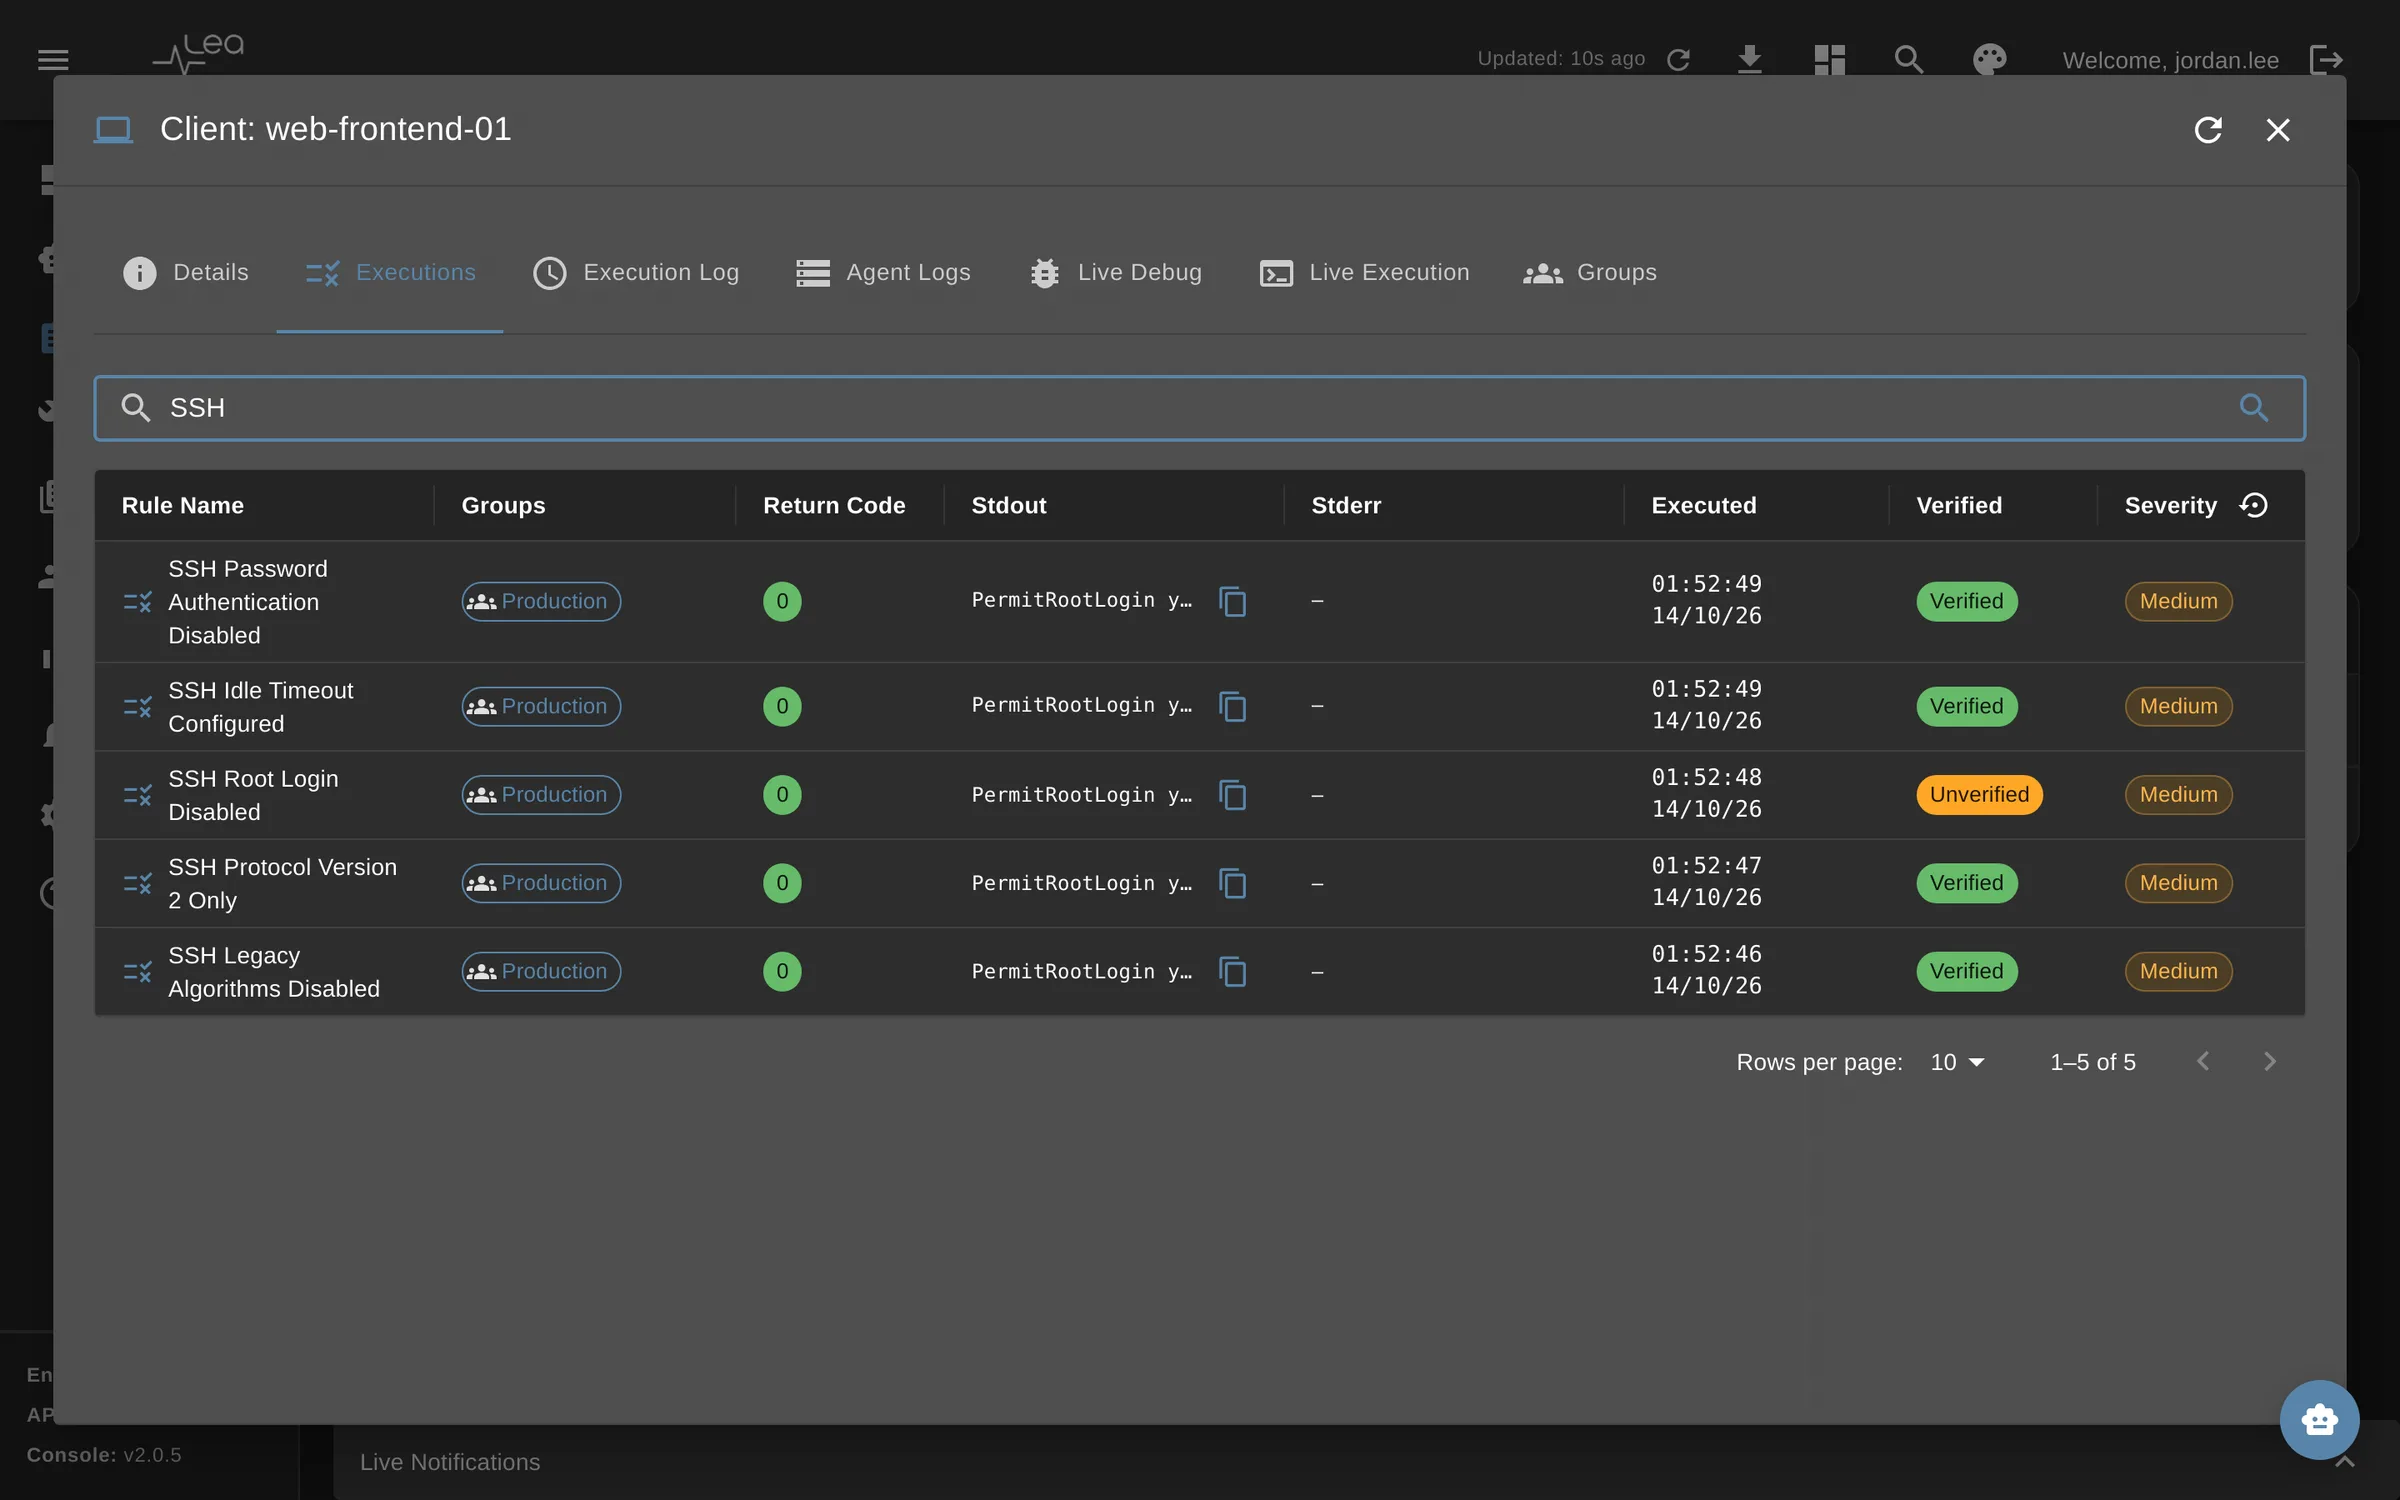Click Medium severity chip on SSH Protocol Version row
The width and height of the screenshot is (2400, 1500).
point(2178,884)
